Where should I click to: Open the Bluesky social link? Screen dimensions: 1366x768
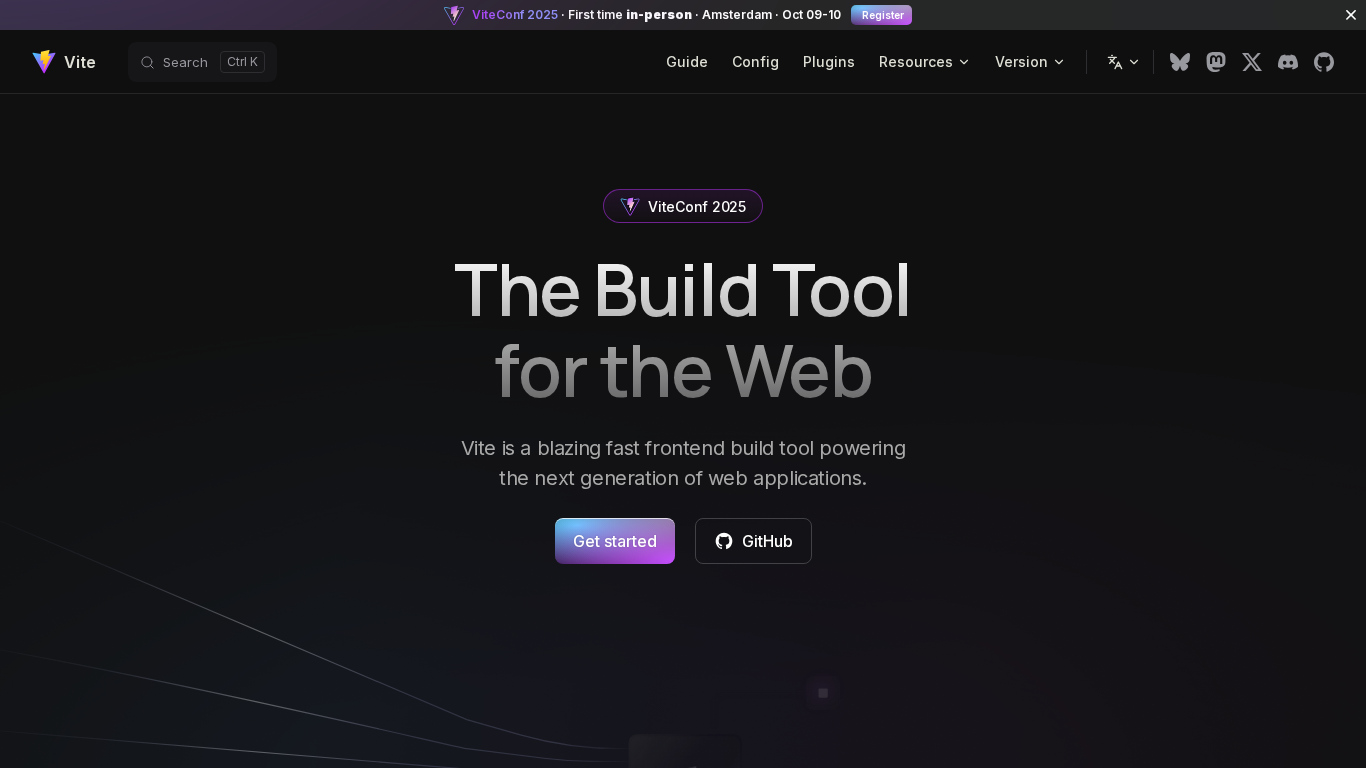(x=1180, y=62)
